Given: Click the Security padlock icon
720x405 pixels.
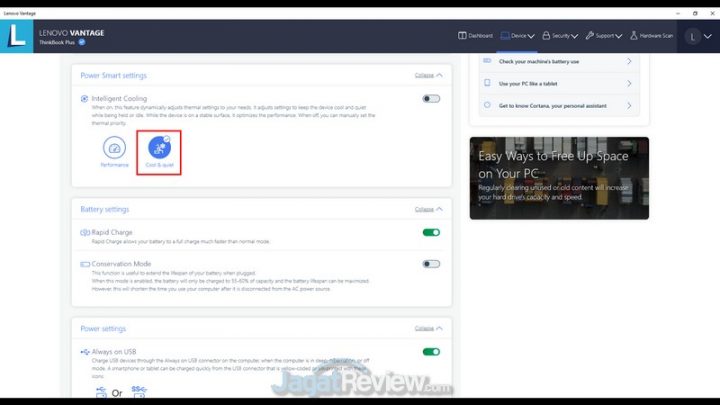Looking at the screenshot, I should (x=546, y=36).
